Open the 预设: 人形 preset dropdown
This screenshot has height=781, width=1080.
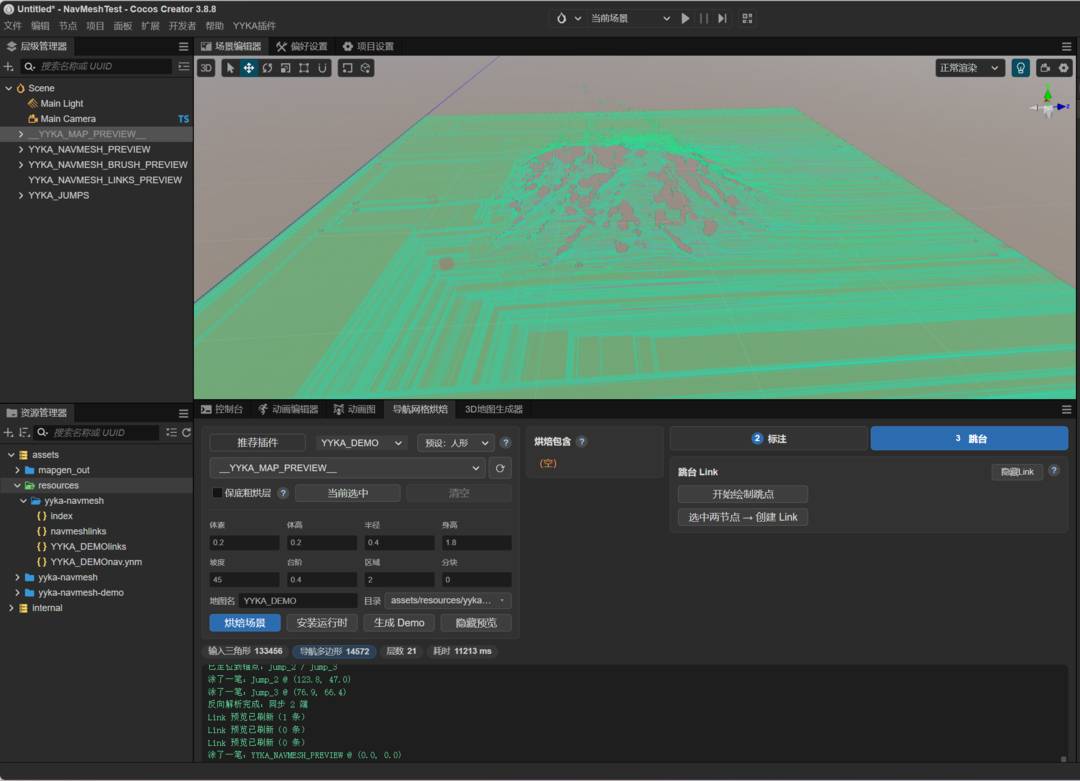pos(456,443)
